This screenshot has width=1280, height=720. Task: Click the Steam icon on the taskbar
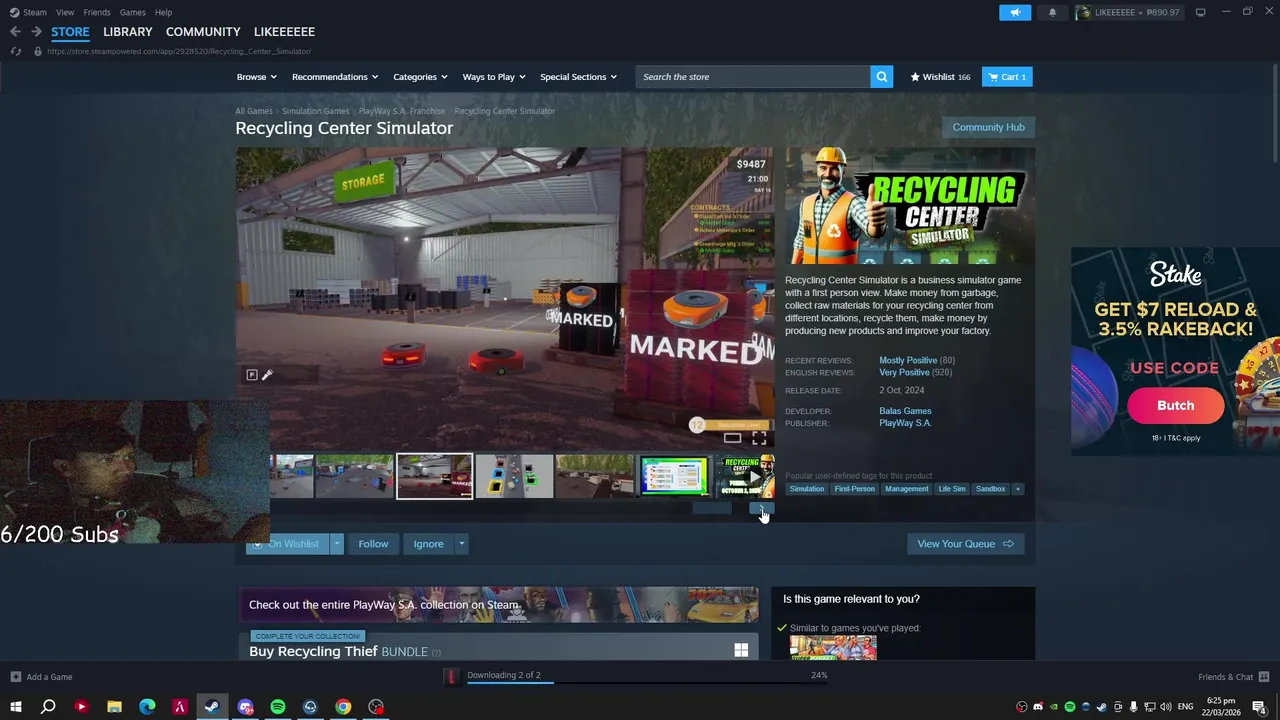tap(212, 707)
